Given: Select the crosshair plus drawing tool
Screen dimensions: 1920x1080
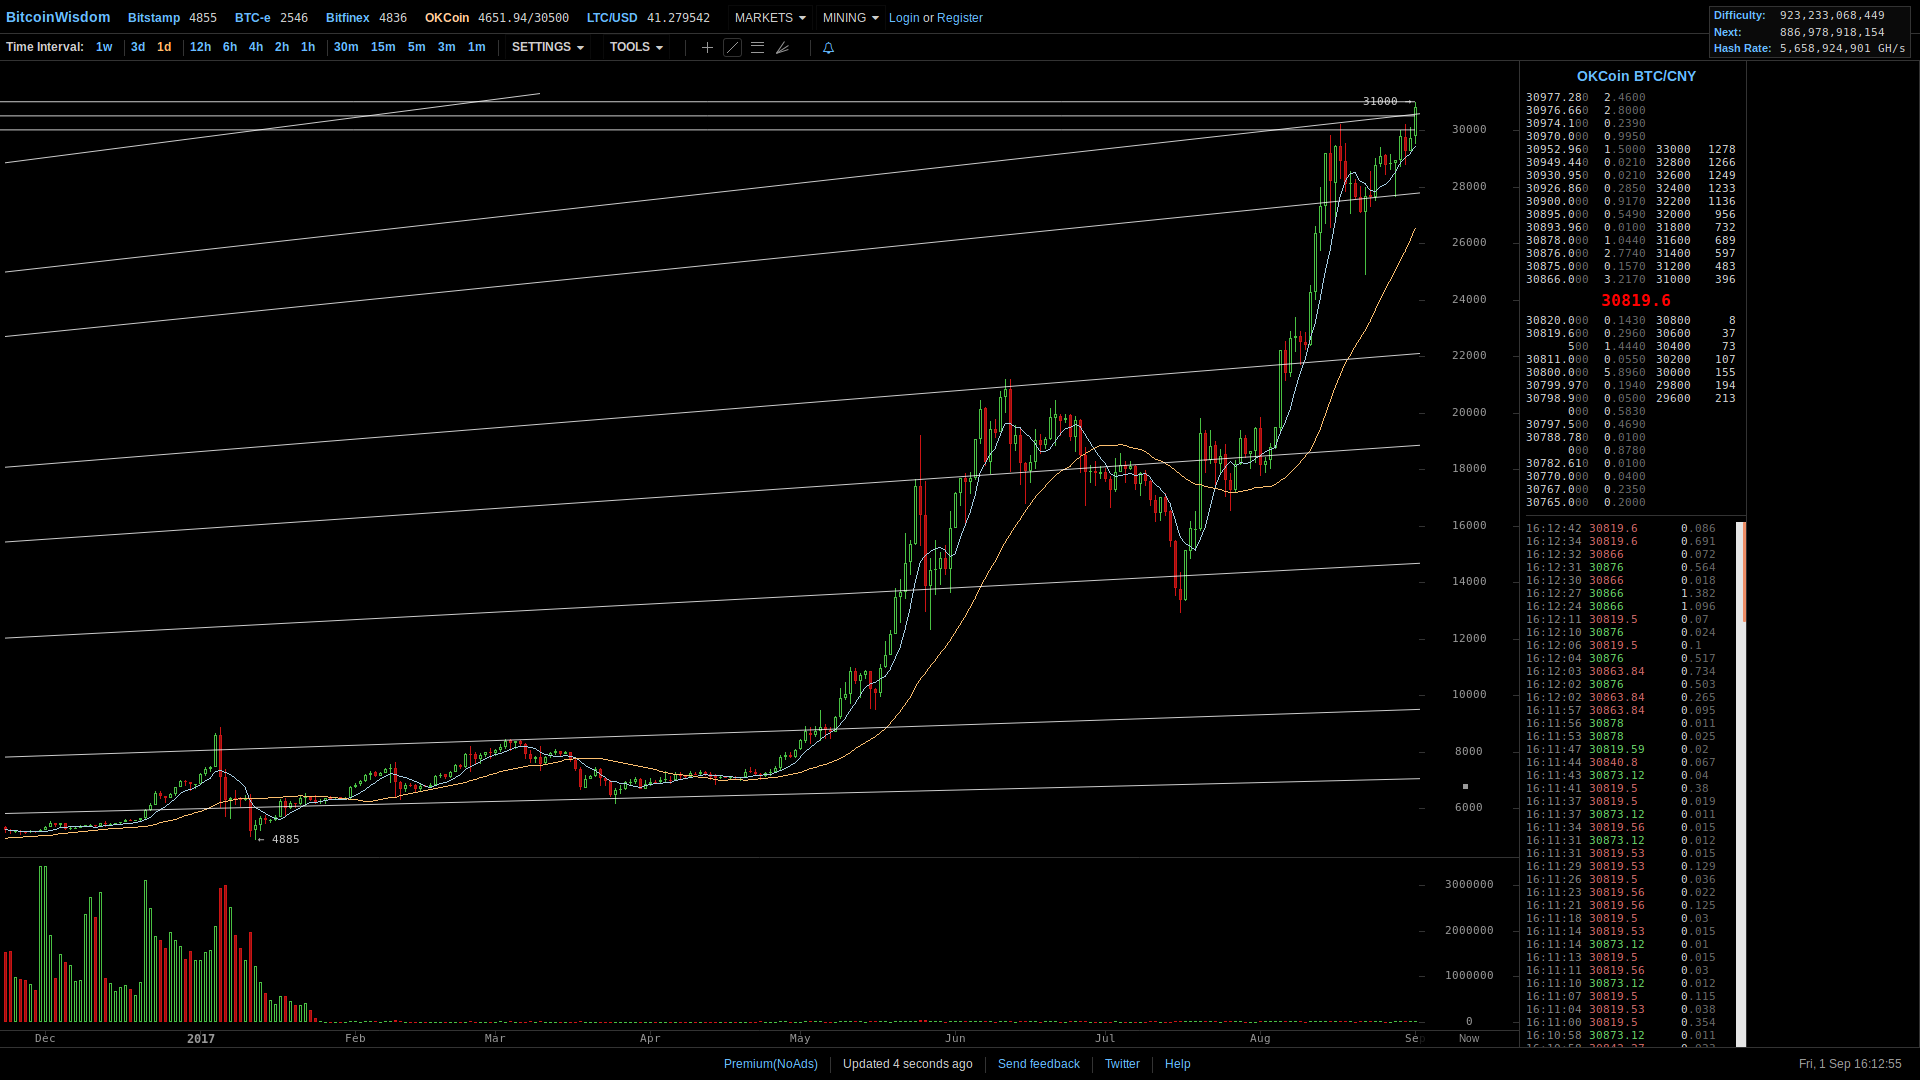Looking at the screenshot, I should [x=706, y=47].
